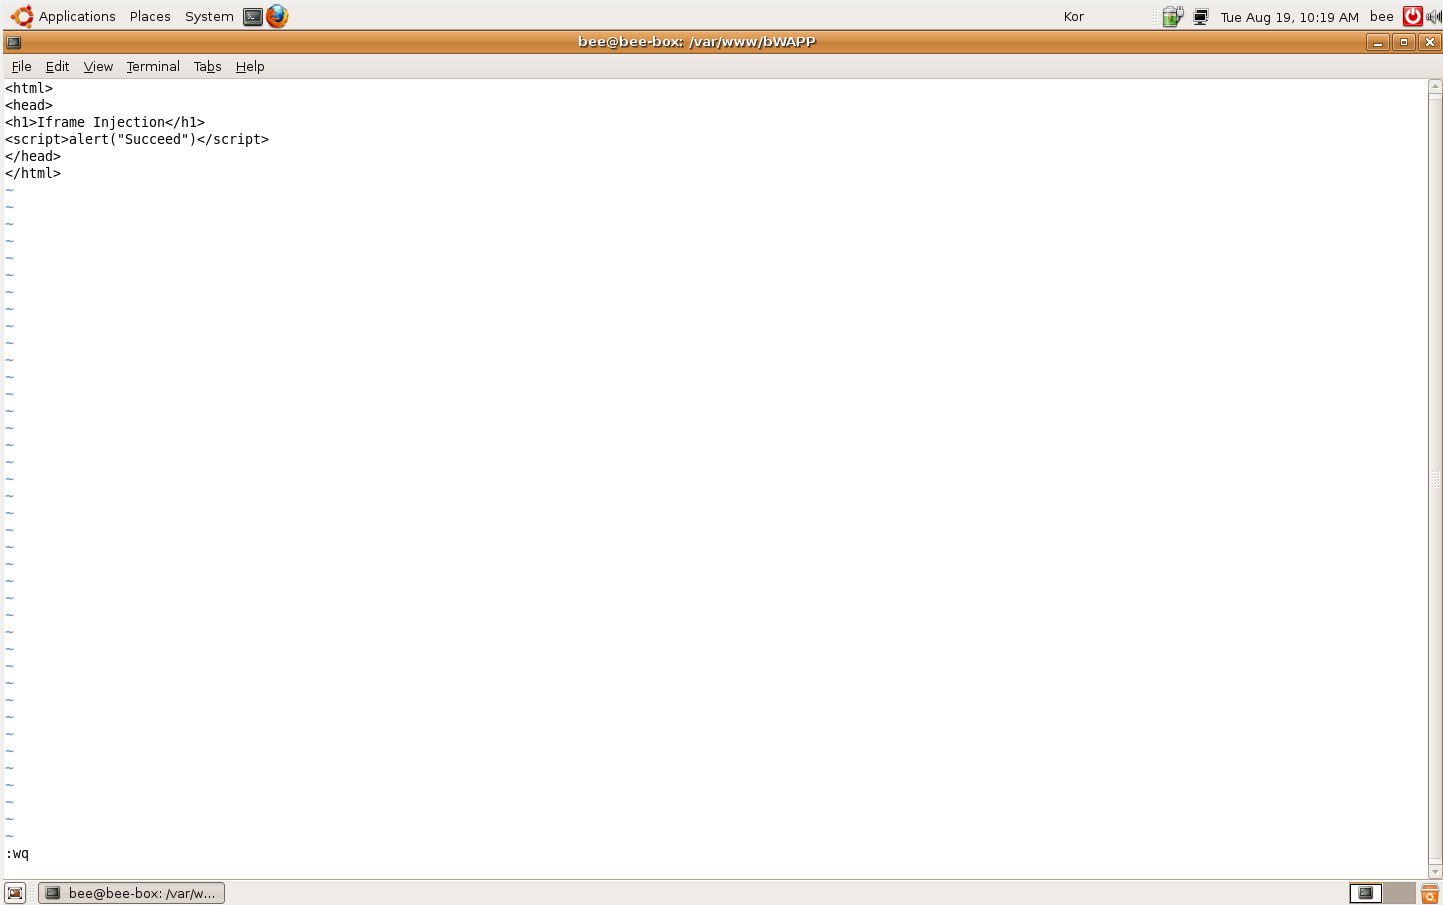Open the Help menu
Viewport: 1443px width, 905px height.
[x=250, y=66]
